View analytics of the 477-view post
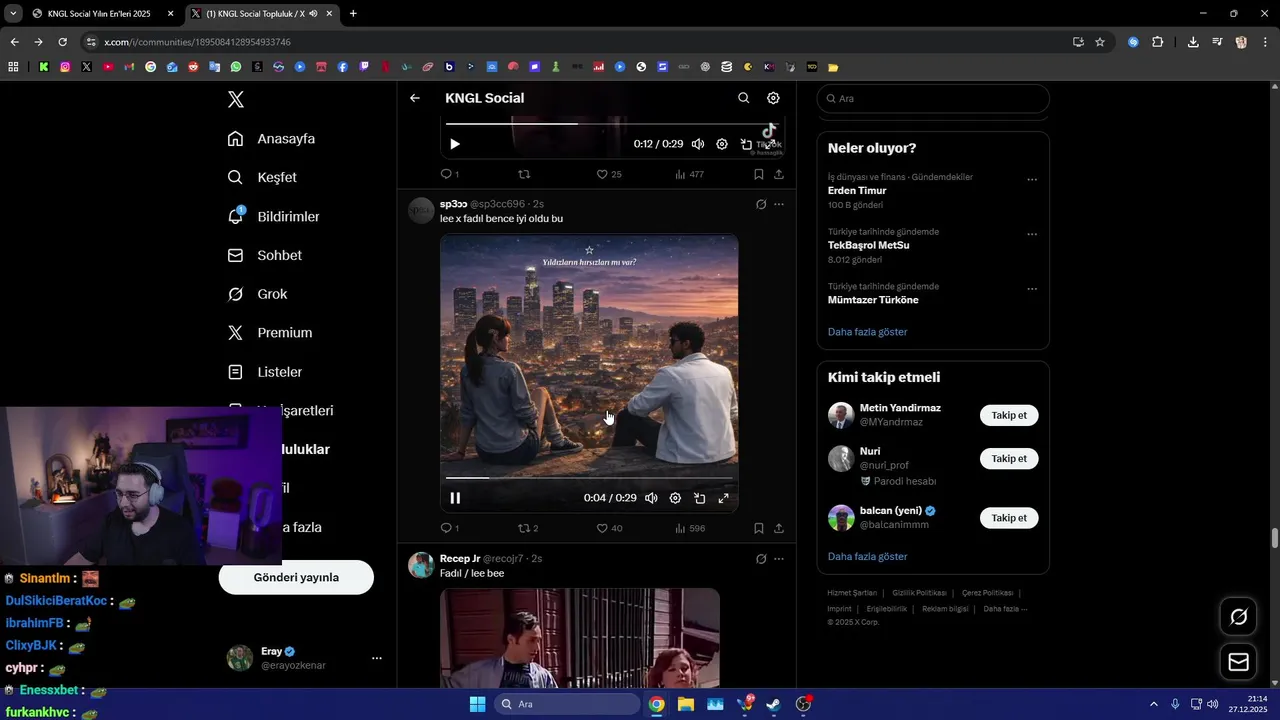Viewport: 1280px width, 720px height. click(690, 174)
